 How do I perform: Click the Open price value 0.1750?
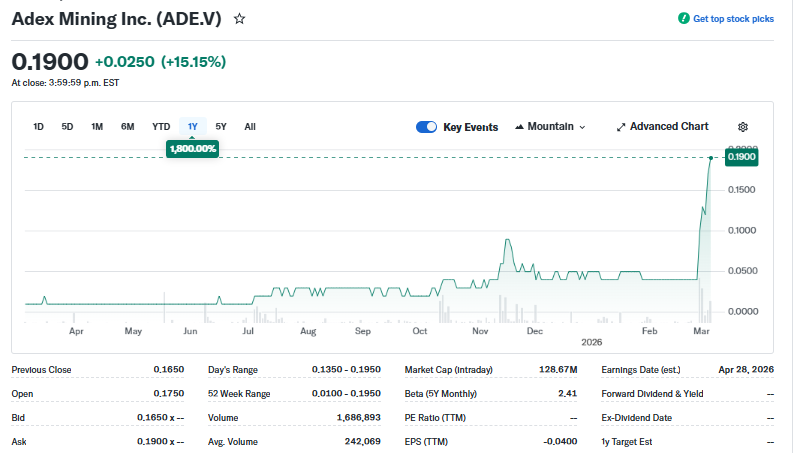[169, 393]
